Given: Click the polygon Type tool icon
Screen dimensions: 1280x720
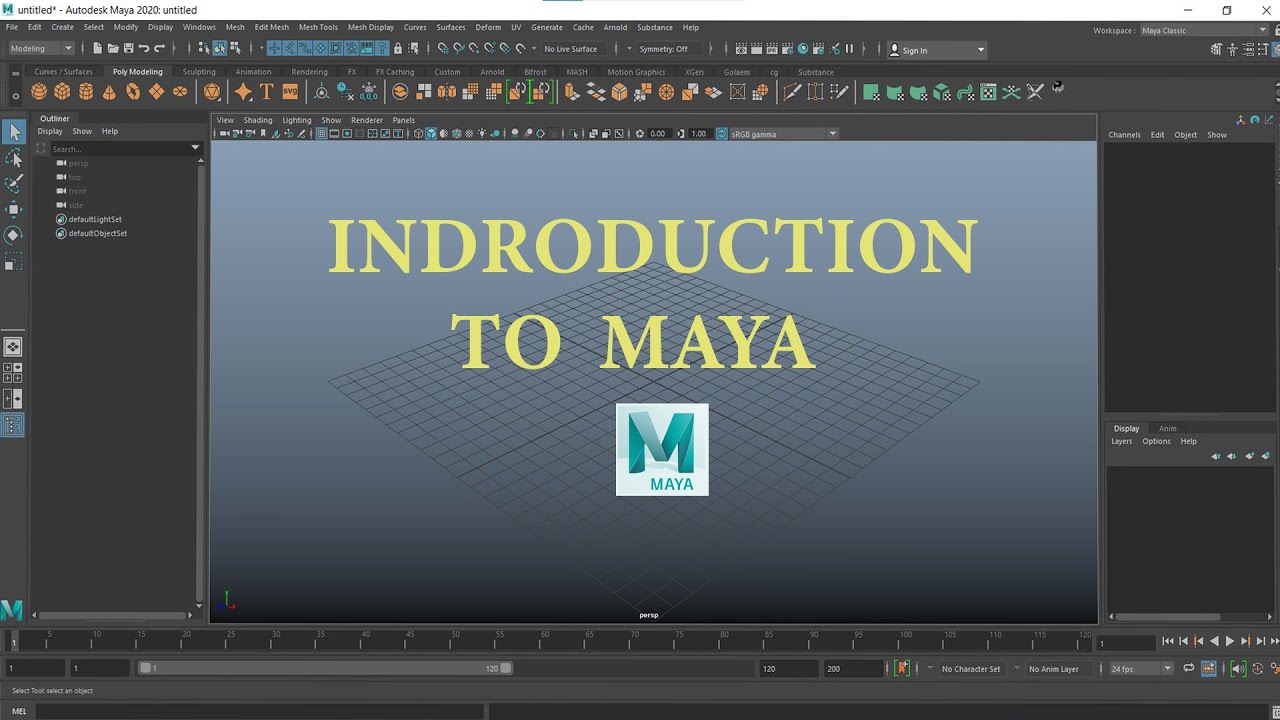Looking at the screenshot, I should pos(266,92).
